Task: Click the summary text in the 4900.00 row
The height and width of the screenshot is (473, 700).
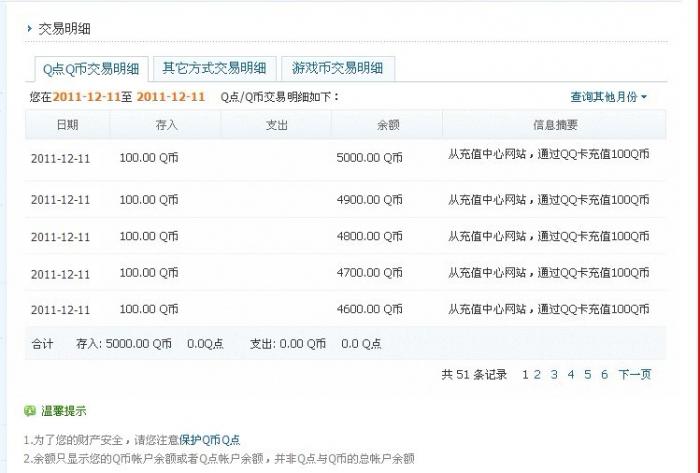Action: point(549,199)
